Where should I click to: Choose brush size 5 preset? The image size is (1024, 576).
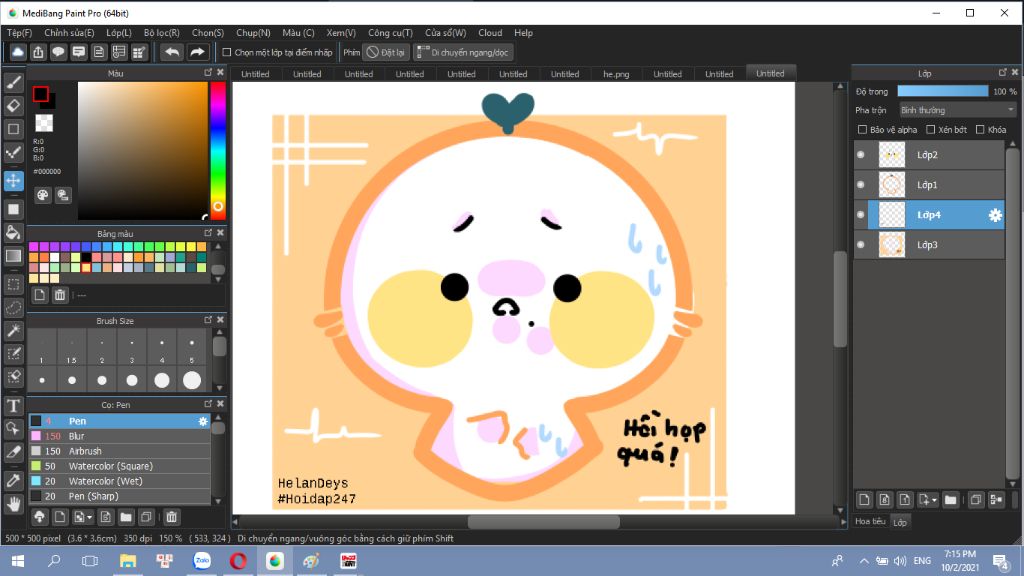point(191,348)
